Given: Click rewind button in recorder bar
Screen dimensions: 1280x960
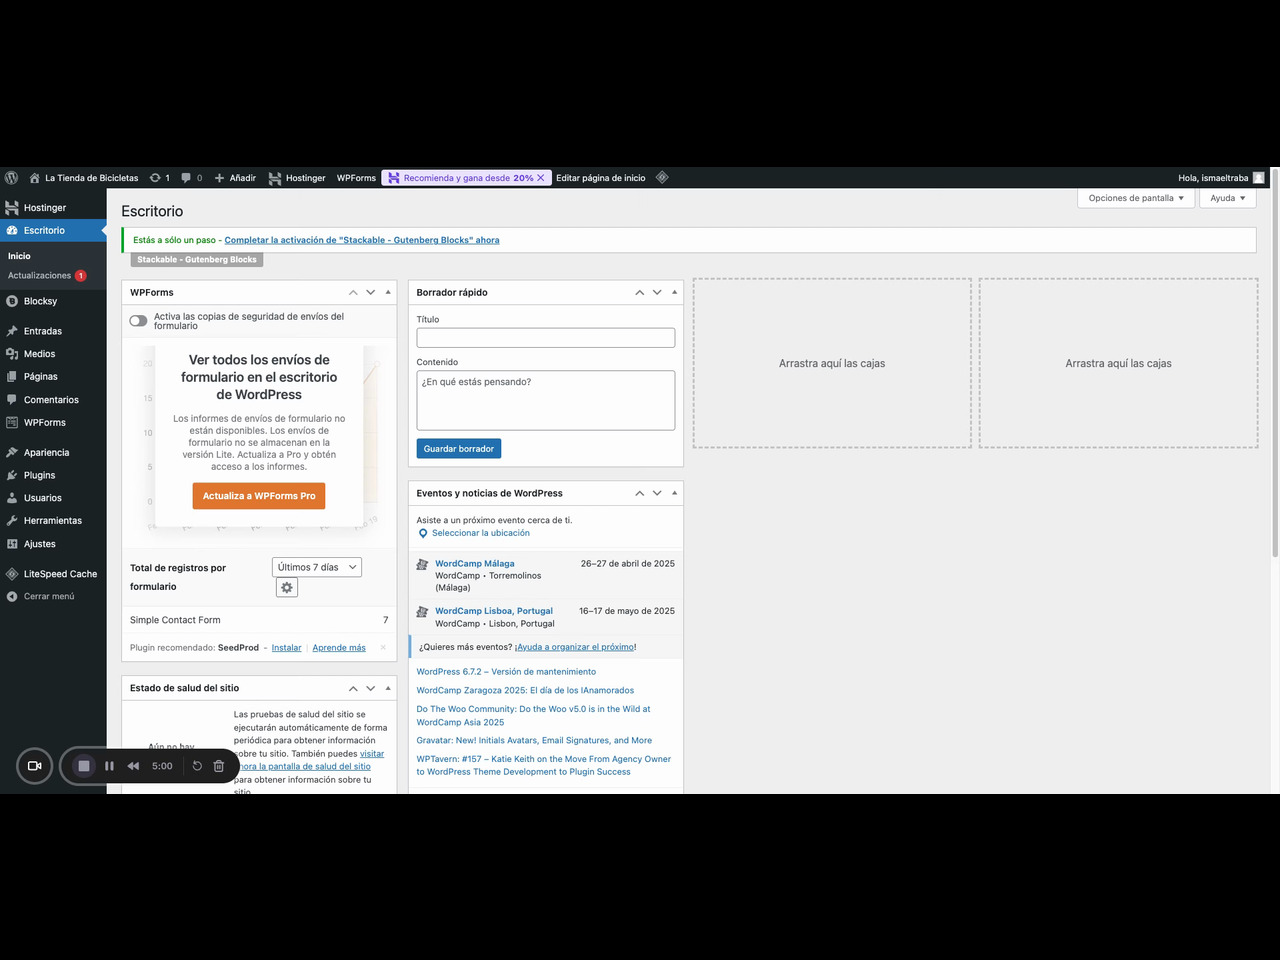Looking at the screenshot, I should point(133,766).
